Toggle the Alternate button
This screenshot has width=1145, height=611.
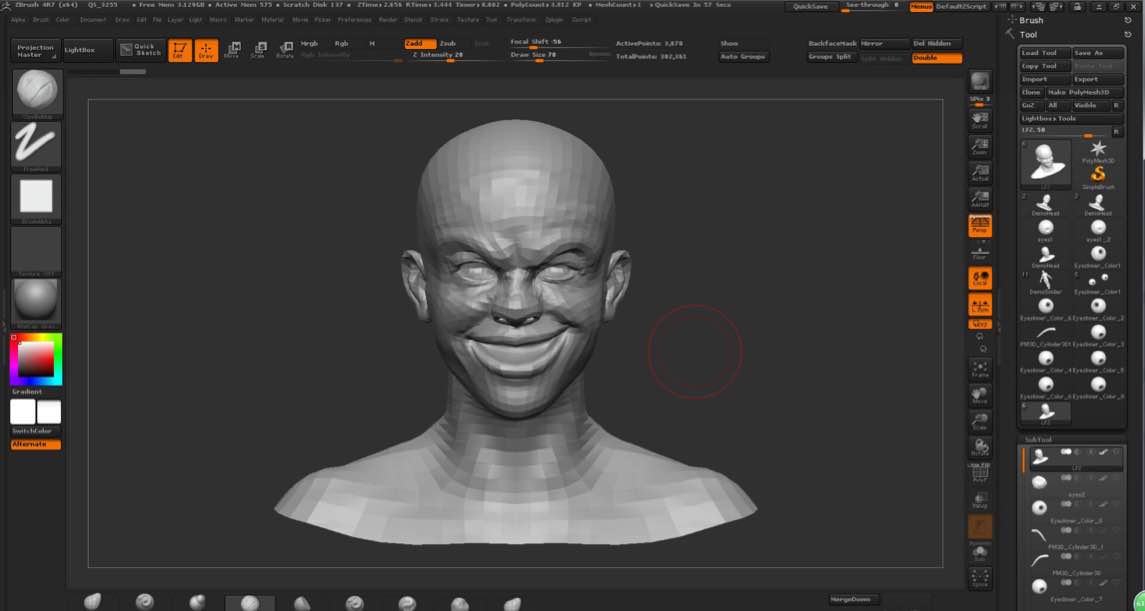[36, 445]
